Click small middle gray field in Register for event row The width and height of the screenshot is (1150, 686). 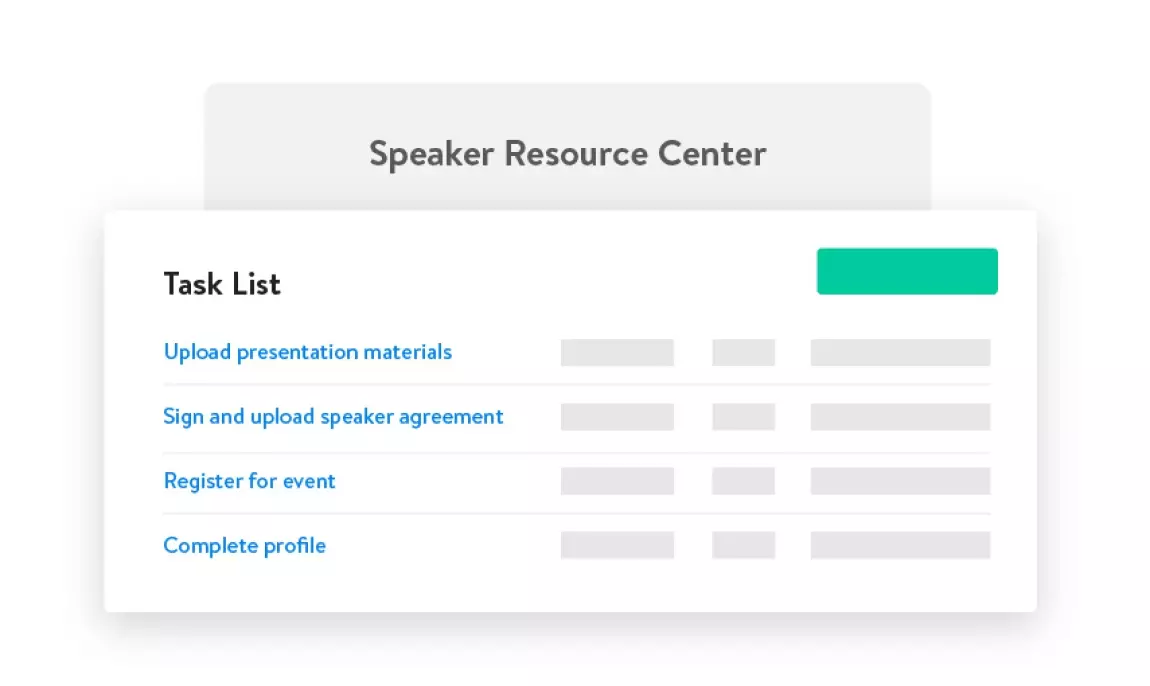[743, 481]
